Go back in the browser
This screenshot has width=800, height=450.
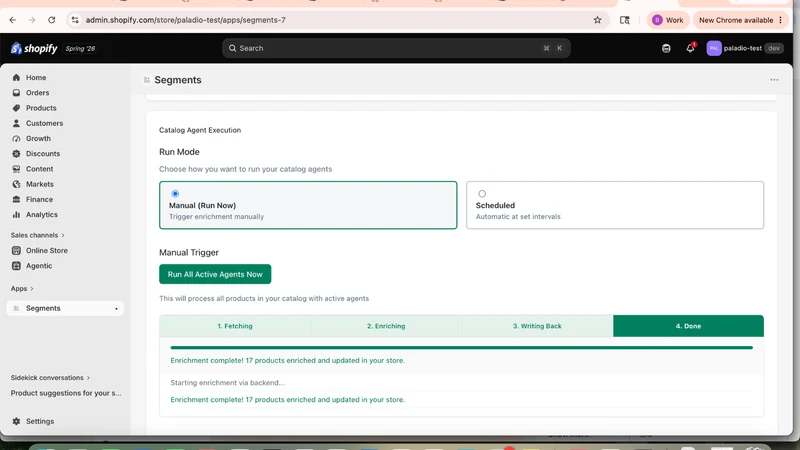pos(13,20)
